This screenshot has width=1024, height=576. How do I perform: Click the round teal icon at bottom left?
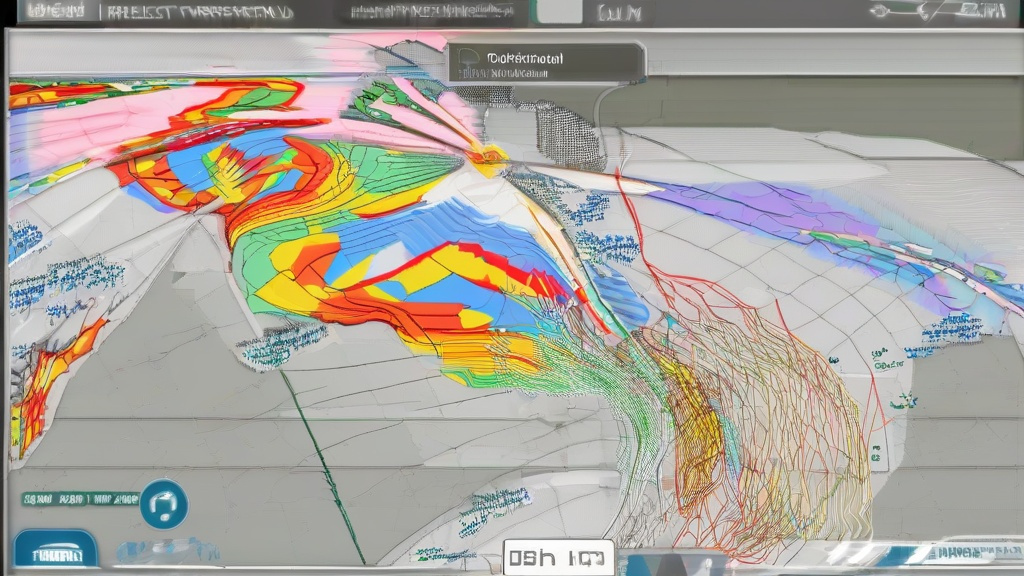pyautogui.click(x=164, y=504)
